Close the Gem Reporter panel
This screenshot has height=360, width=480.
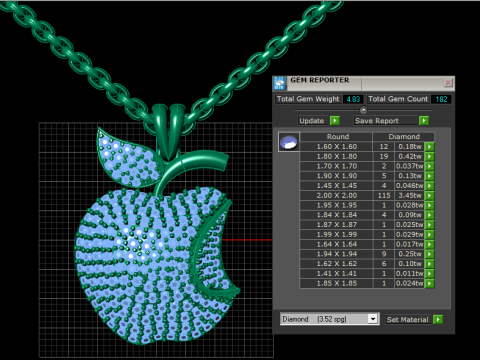click(x=448, y=83)
